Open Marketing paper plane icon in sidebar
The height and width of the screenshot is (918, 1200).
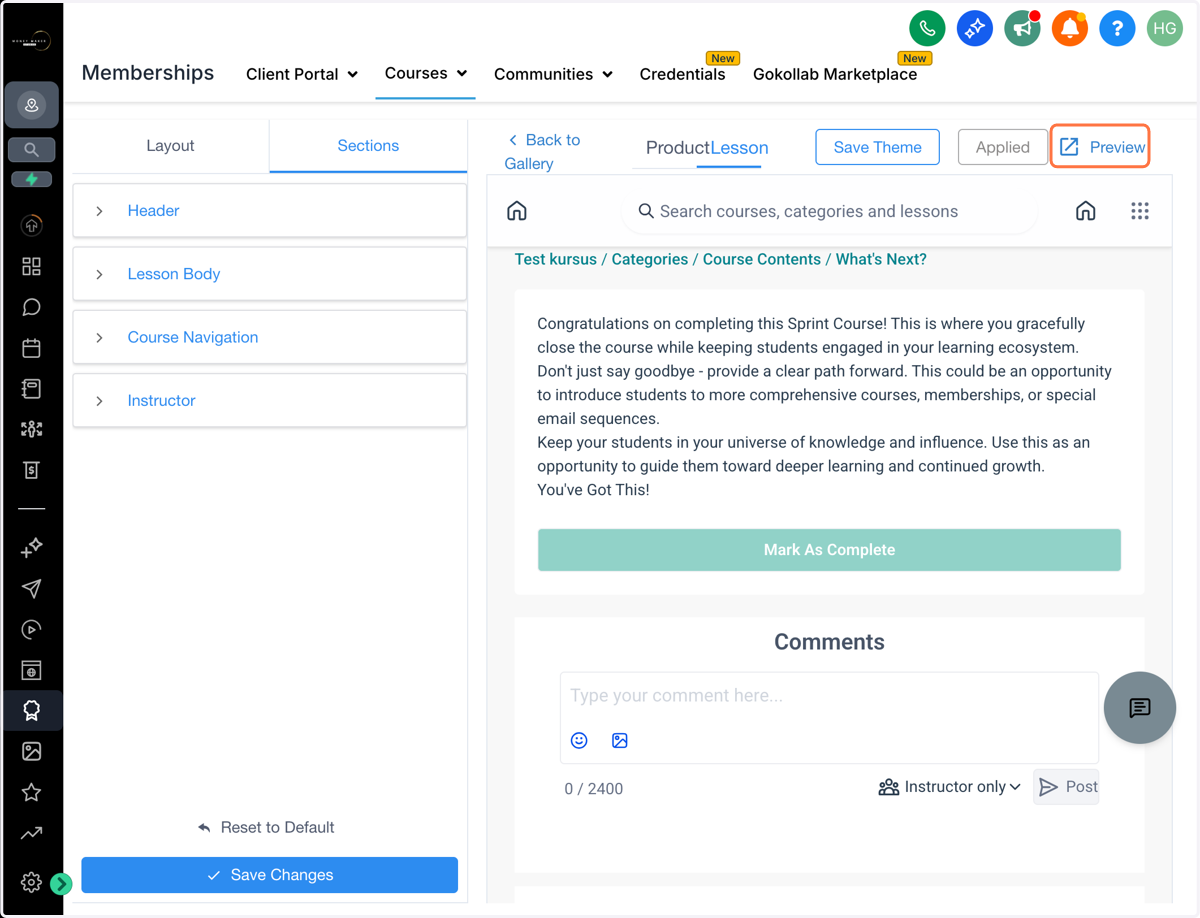tap(31, 588)
